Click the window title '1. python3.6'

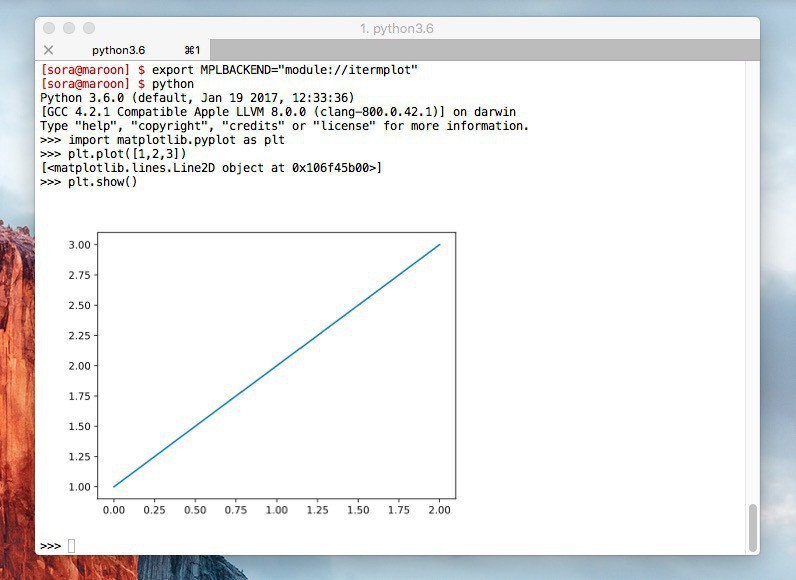click(396, 28)
